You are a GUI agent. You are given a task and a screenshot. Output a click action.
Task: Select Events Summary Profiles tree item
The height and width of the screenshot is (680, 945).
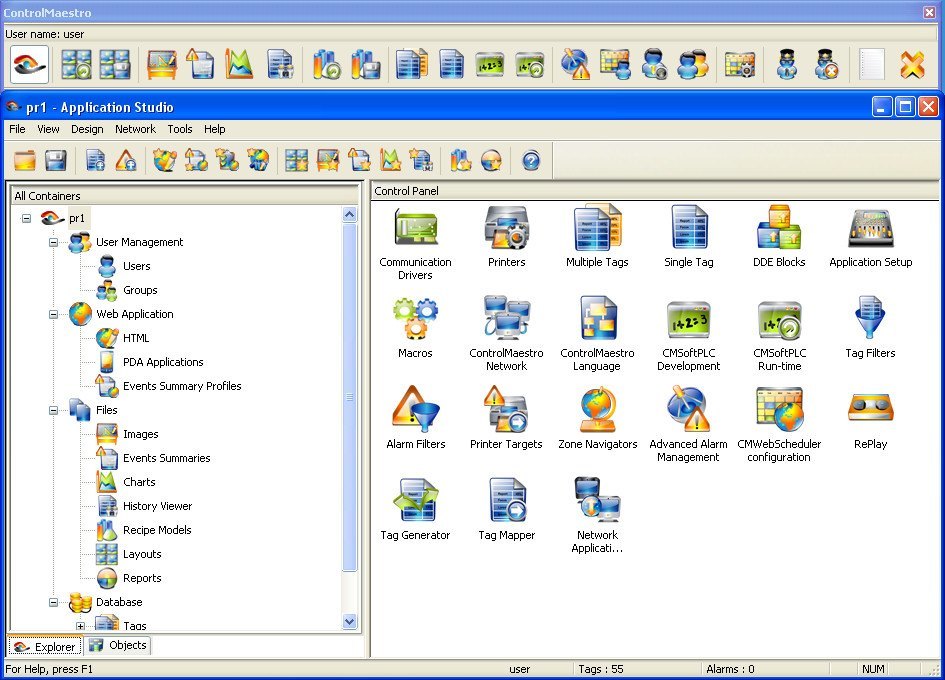point(182,386)
